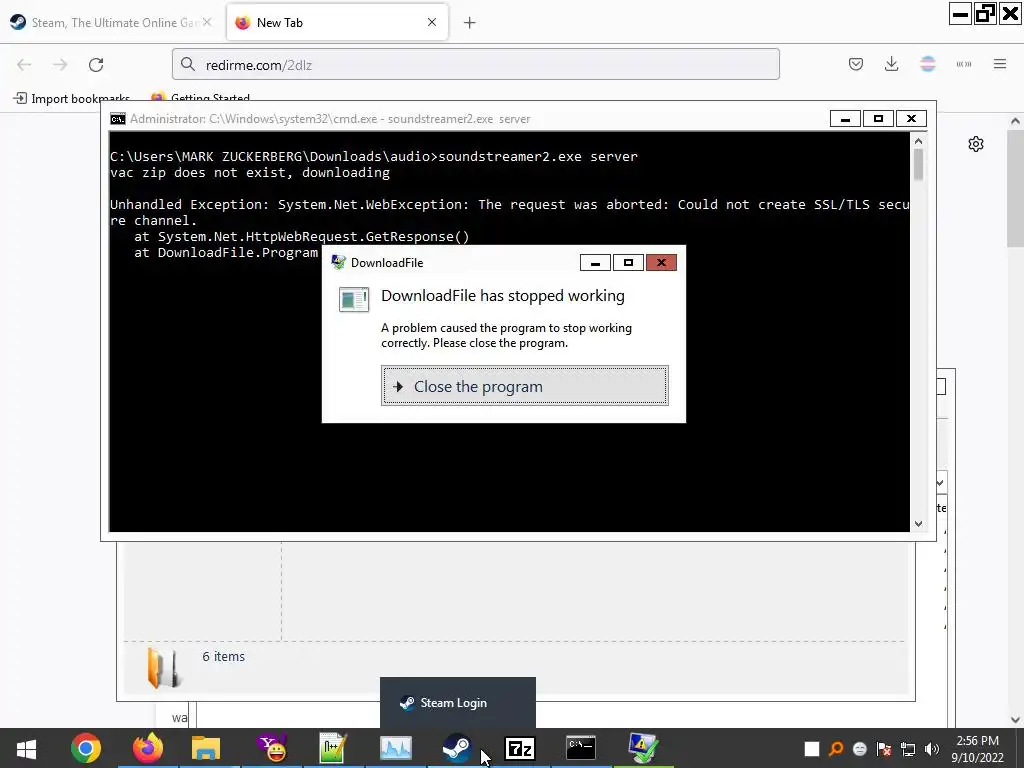1024x768 pixels.
Task: Click the striped round toolbar icon
Action: pos(928,64)
